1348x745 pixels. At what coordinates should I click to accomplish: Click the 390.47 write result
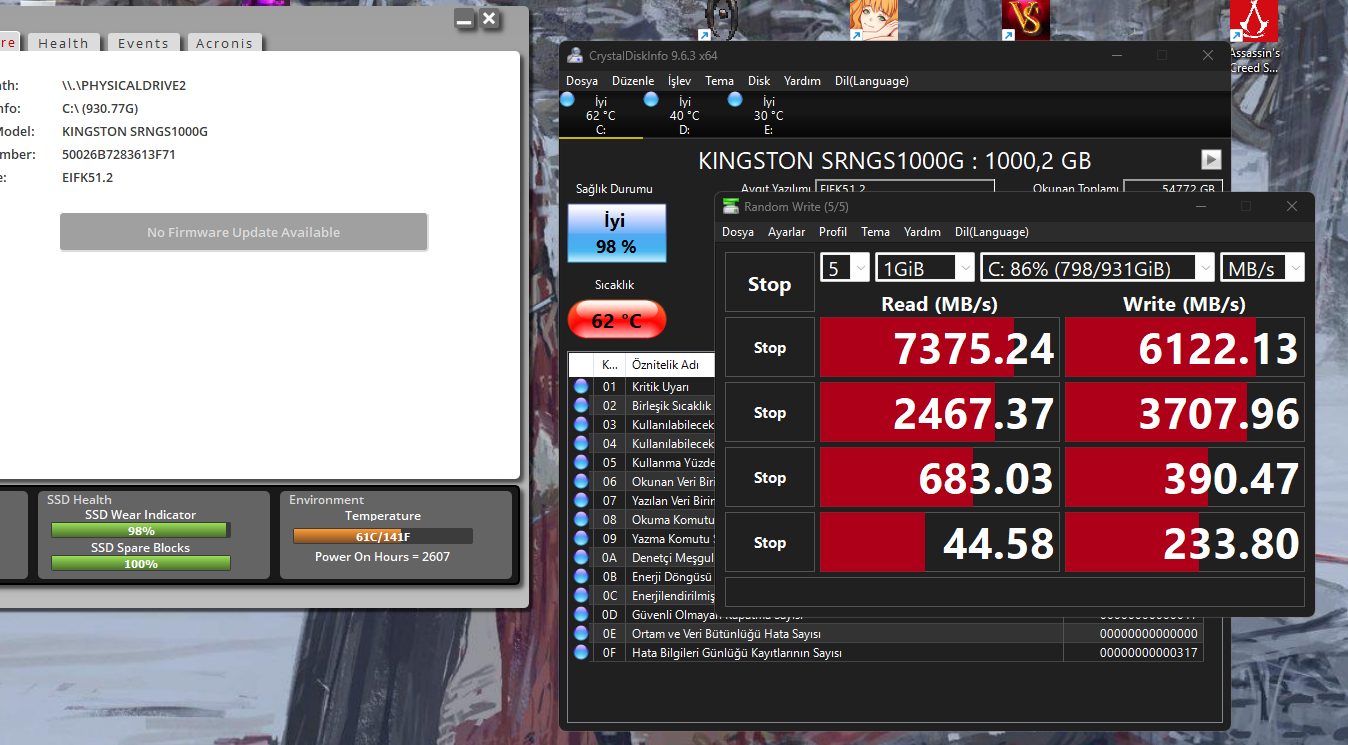pos(1185,478)
